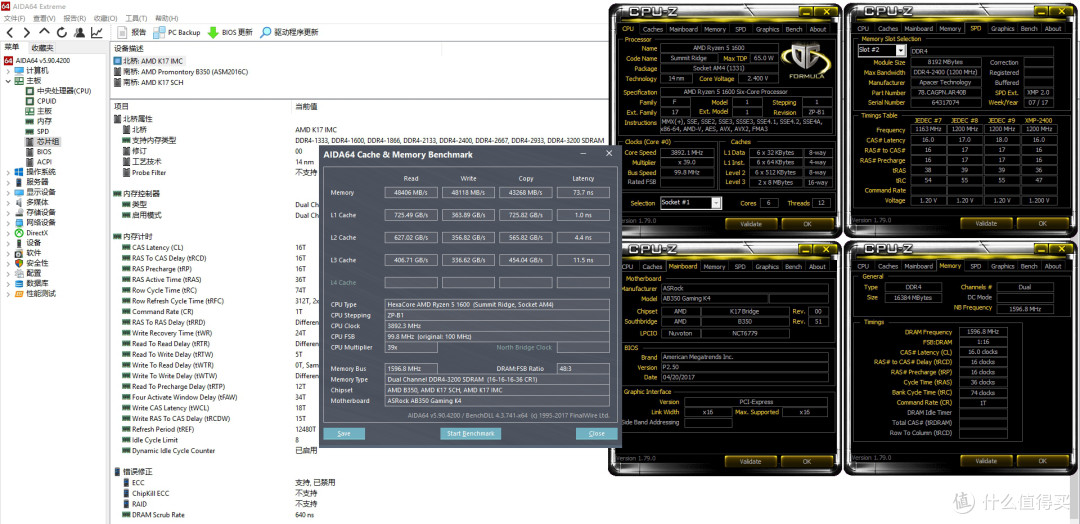The image size is (1080, 524).
Task: Click Close button in benchmark dialog
Action: (597, 434)
